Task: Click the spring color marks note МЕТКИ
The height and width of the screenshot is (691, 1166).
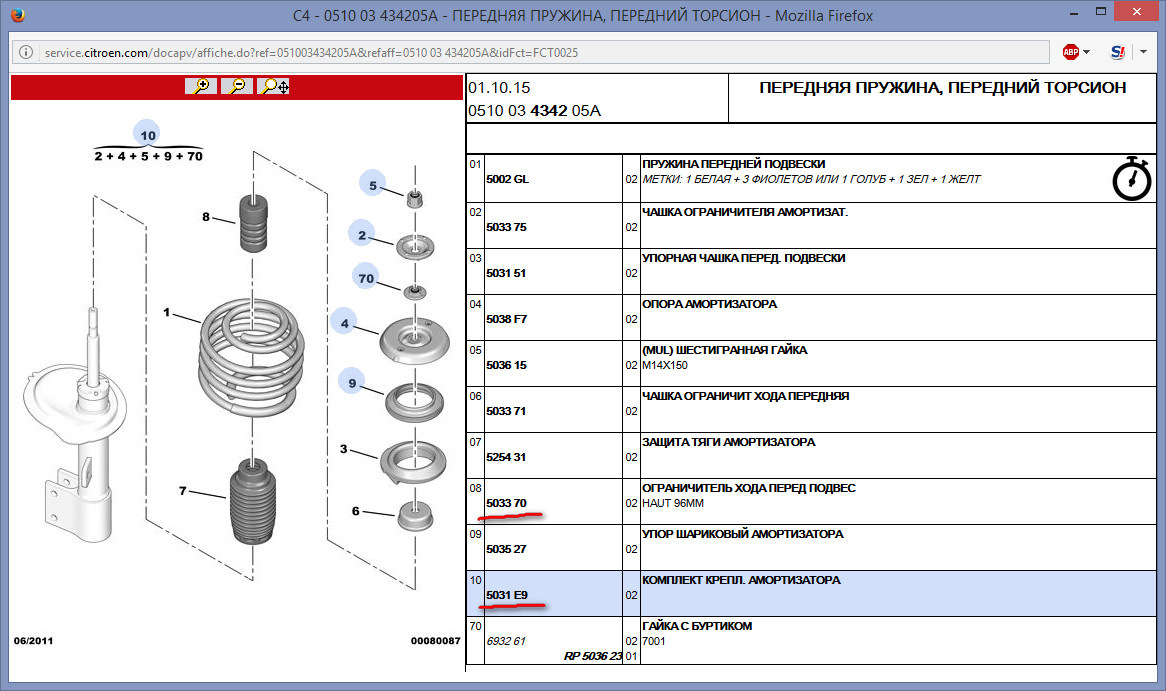Action: click(x=811, y=179)
